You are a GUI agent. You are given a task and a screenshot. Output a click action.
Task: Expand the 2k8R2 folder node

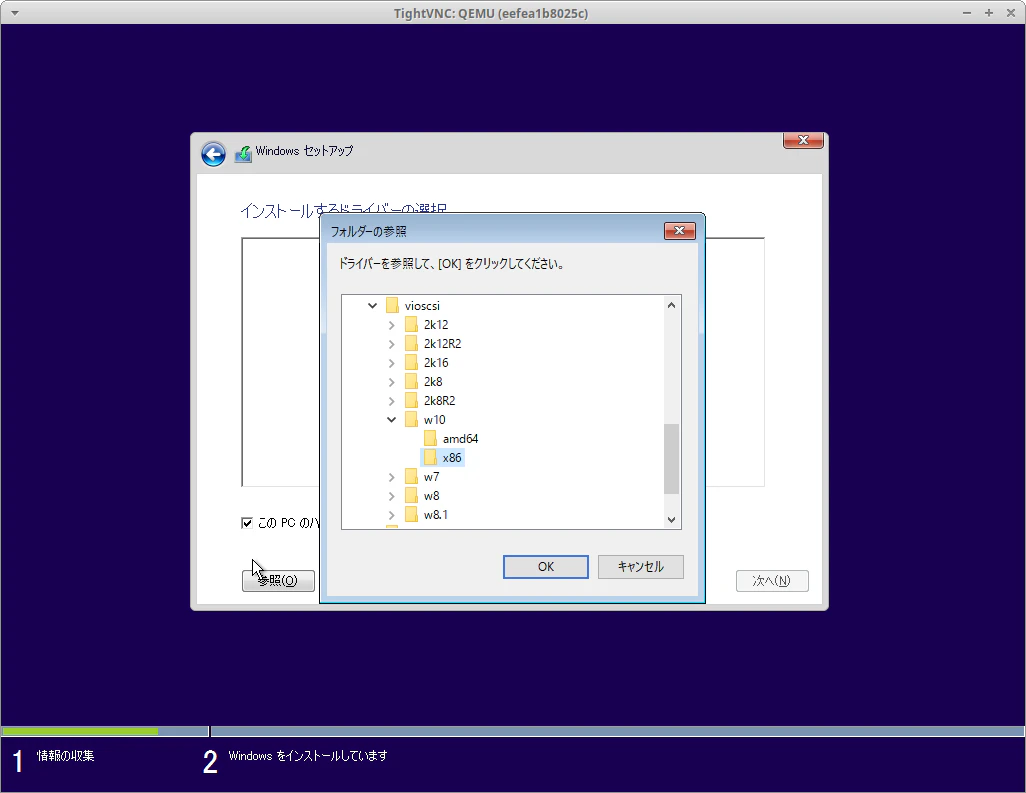click(x=391, y=401)
